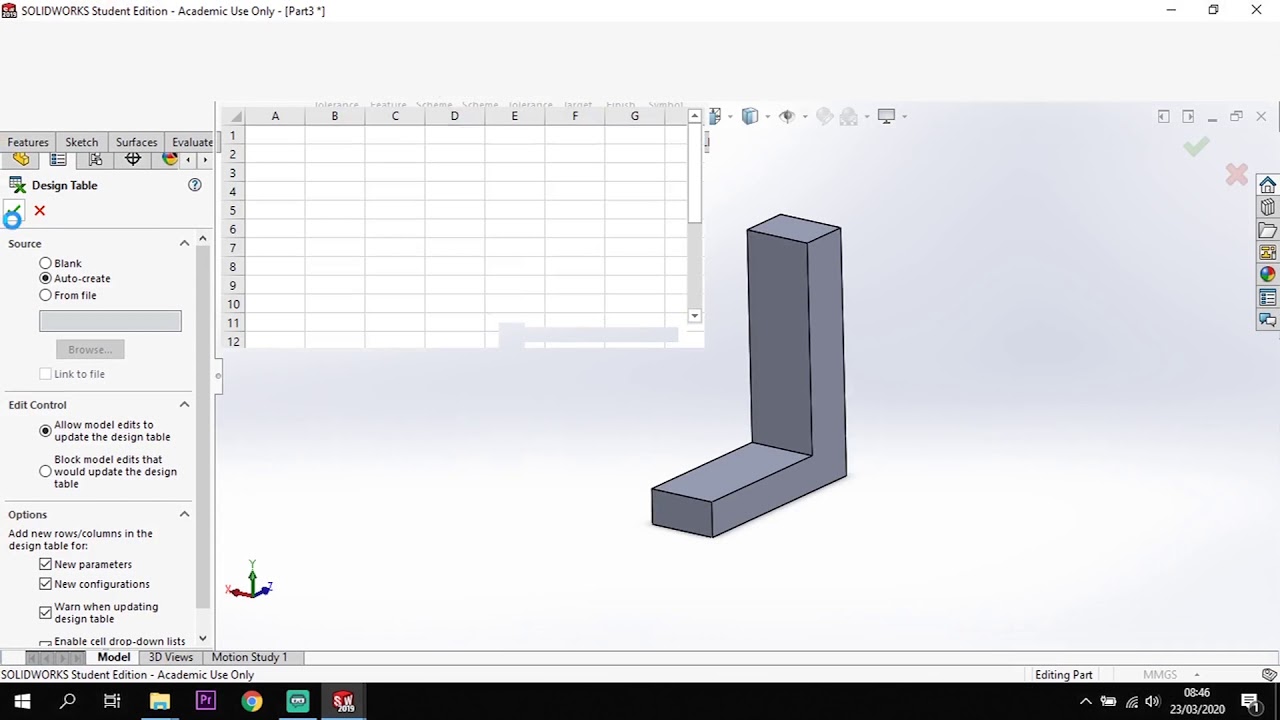
Task: Click the Browse... button
Action: coord(90,350)
